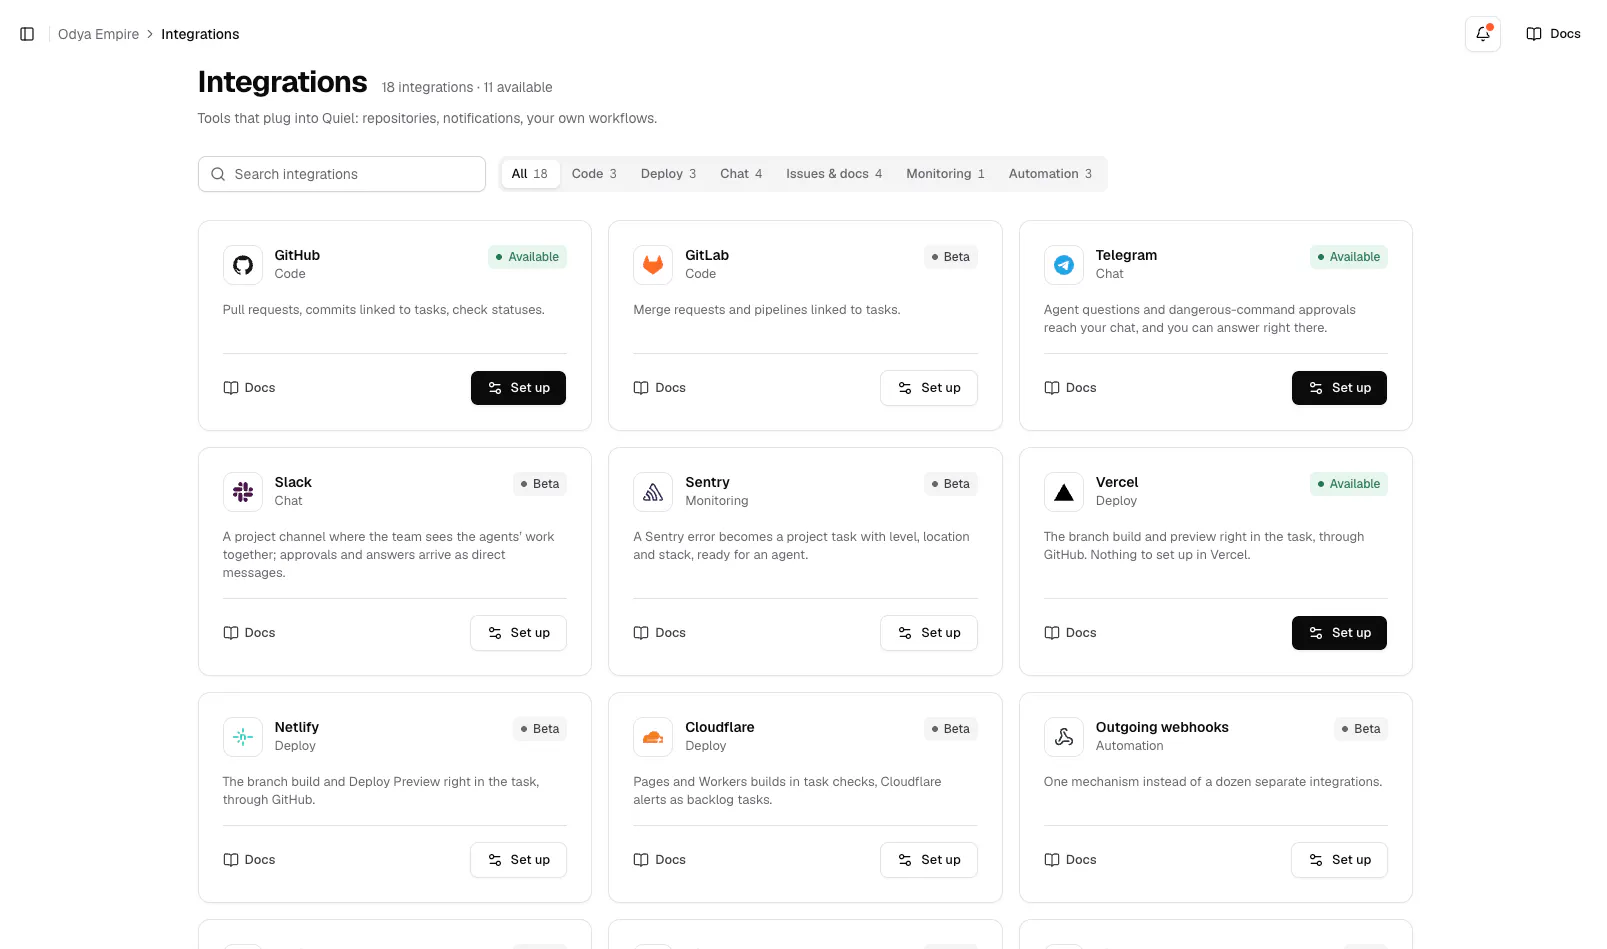Select the All 18 filter tab
The width and height of the screenshot is (1607, 949).
pos(530,174)
